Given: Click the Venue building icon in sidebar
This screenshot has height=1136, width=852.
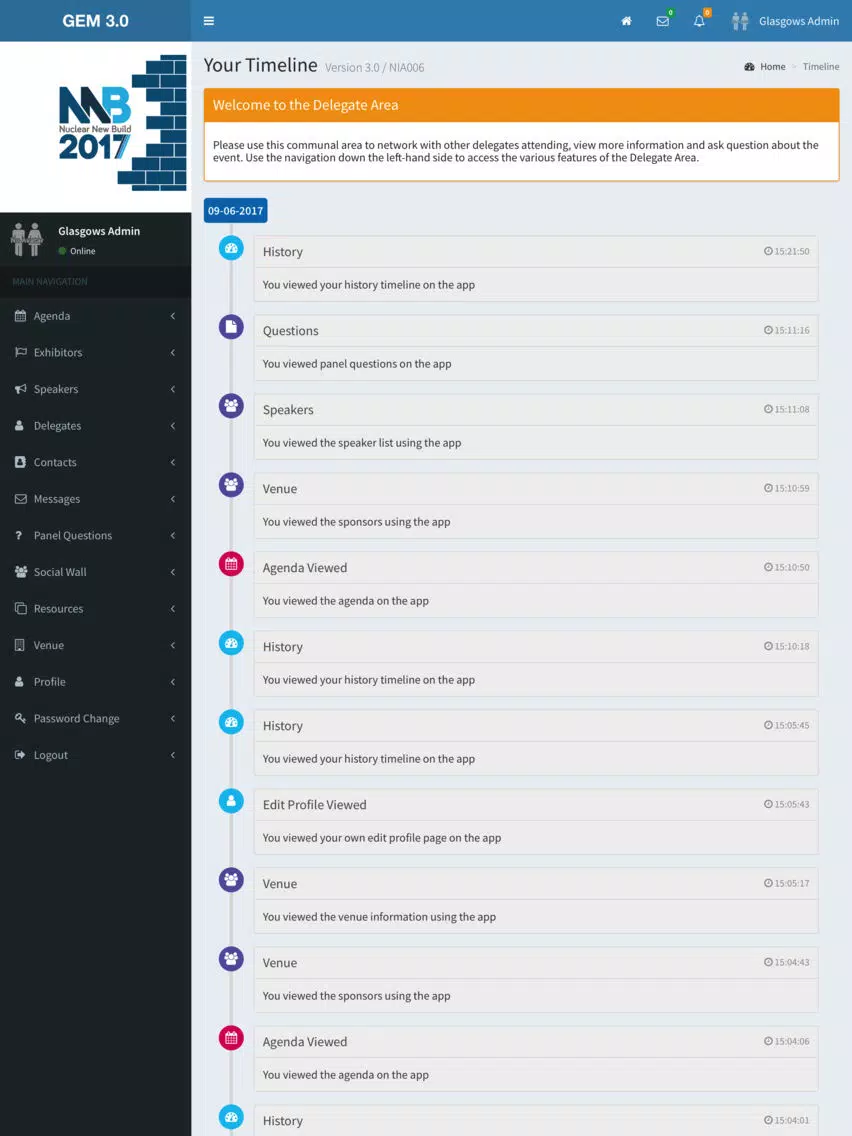Looking at the screenshot, I should pyautogui.click(x=20, y=645).
